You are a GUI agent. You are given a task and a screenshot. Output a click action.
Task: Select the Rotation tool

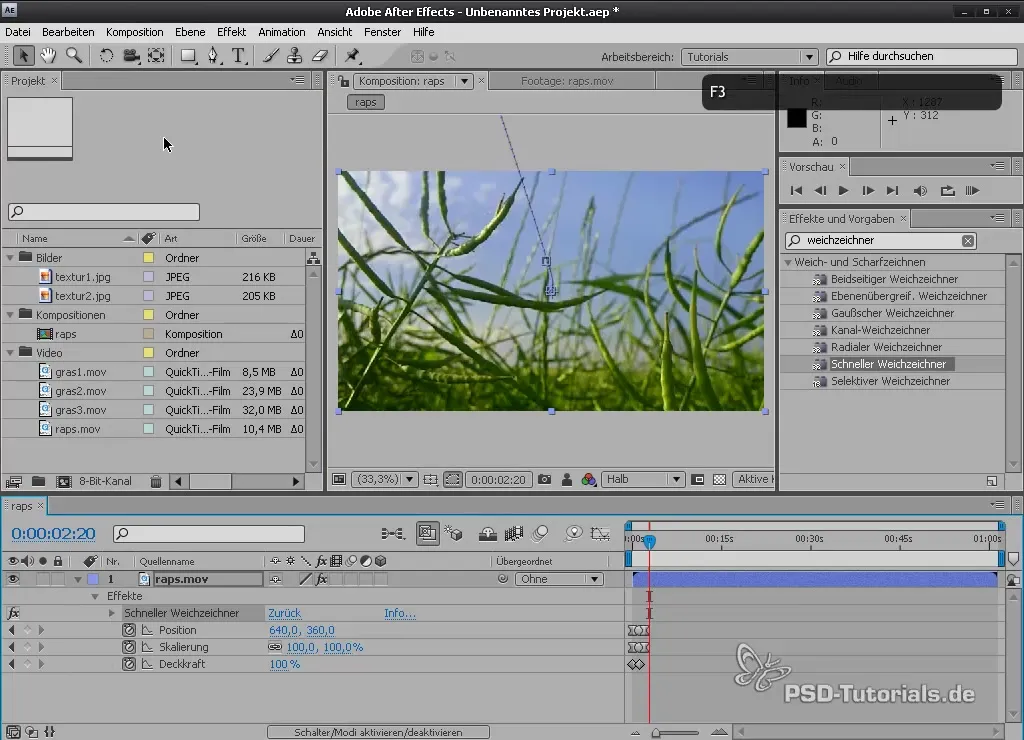coord(106,56)
